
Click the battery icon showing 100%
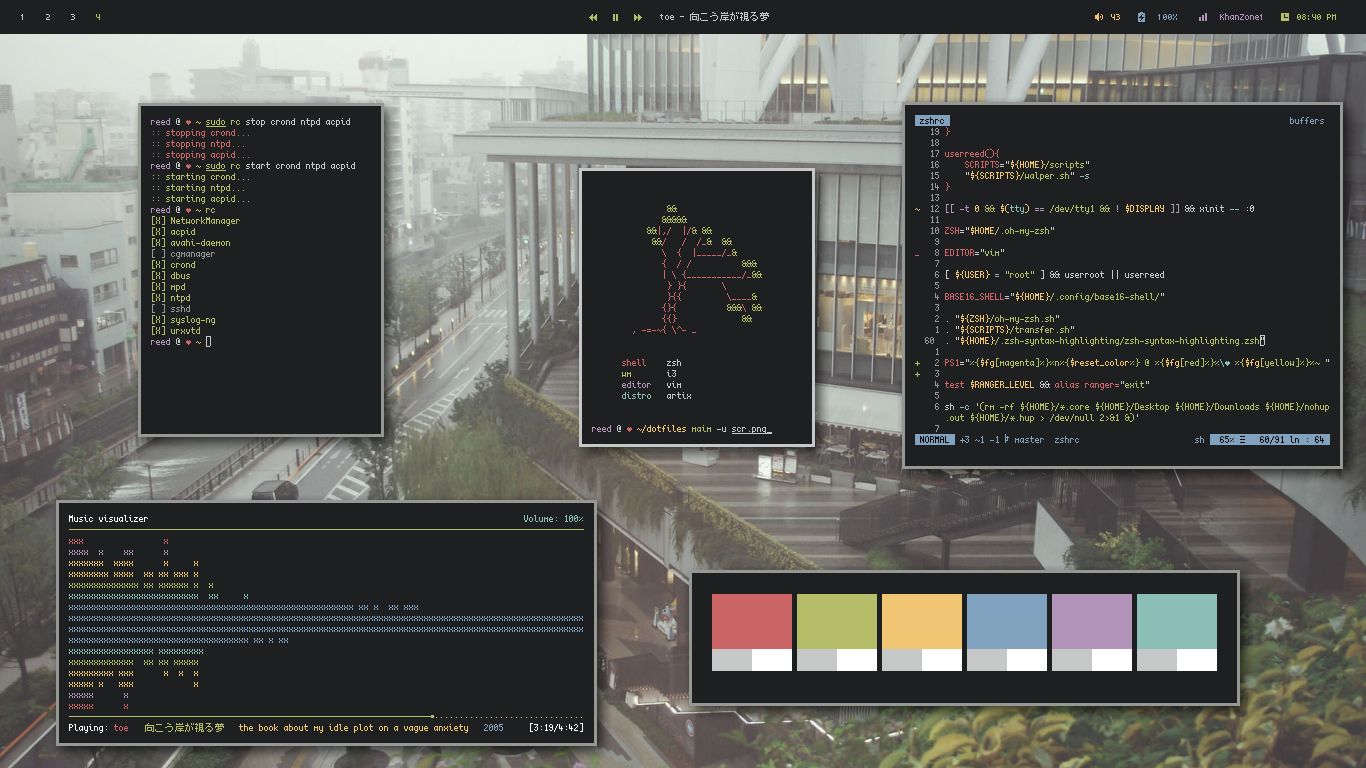click(x=1141, y=16)
